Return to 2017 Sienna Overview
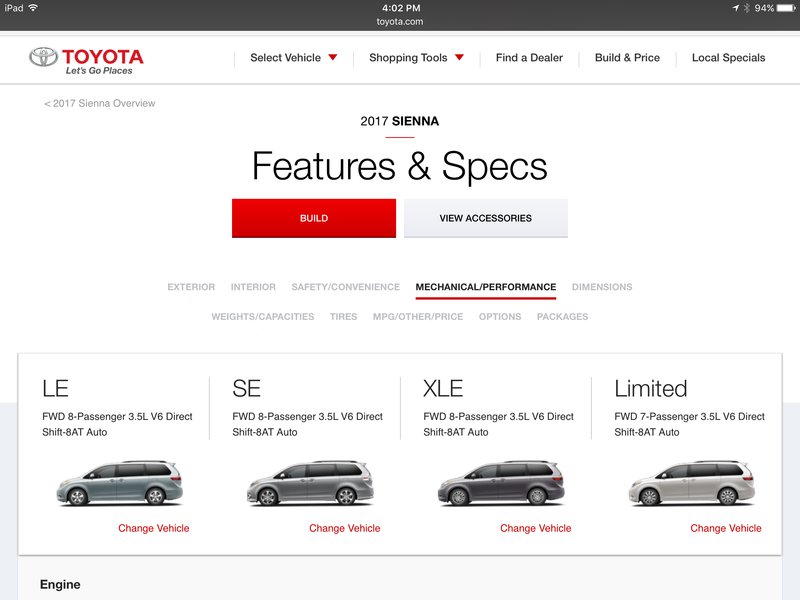Screen dimensions: 800x600 click(x=99, y=103)
